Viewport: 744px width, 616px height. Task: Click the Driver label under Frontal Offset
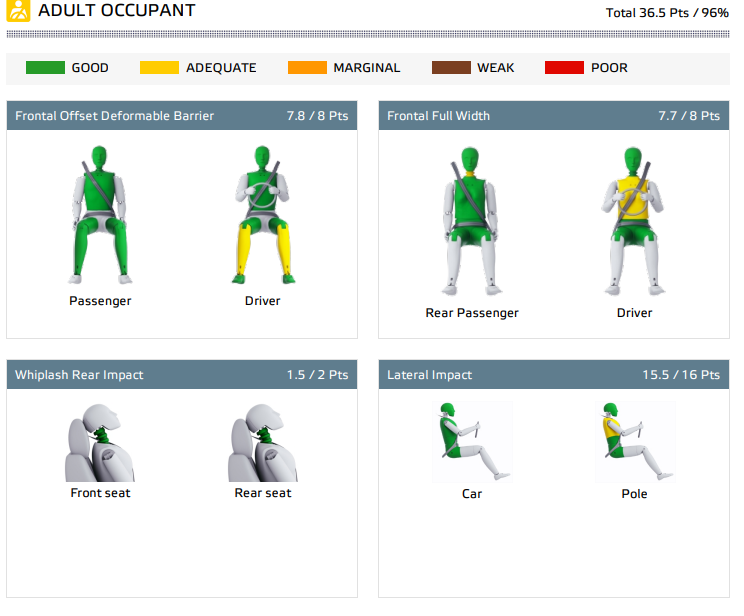point(262,301)
